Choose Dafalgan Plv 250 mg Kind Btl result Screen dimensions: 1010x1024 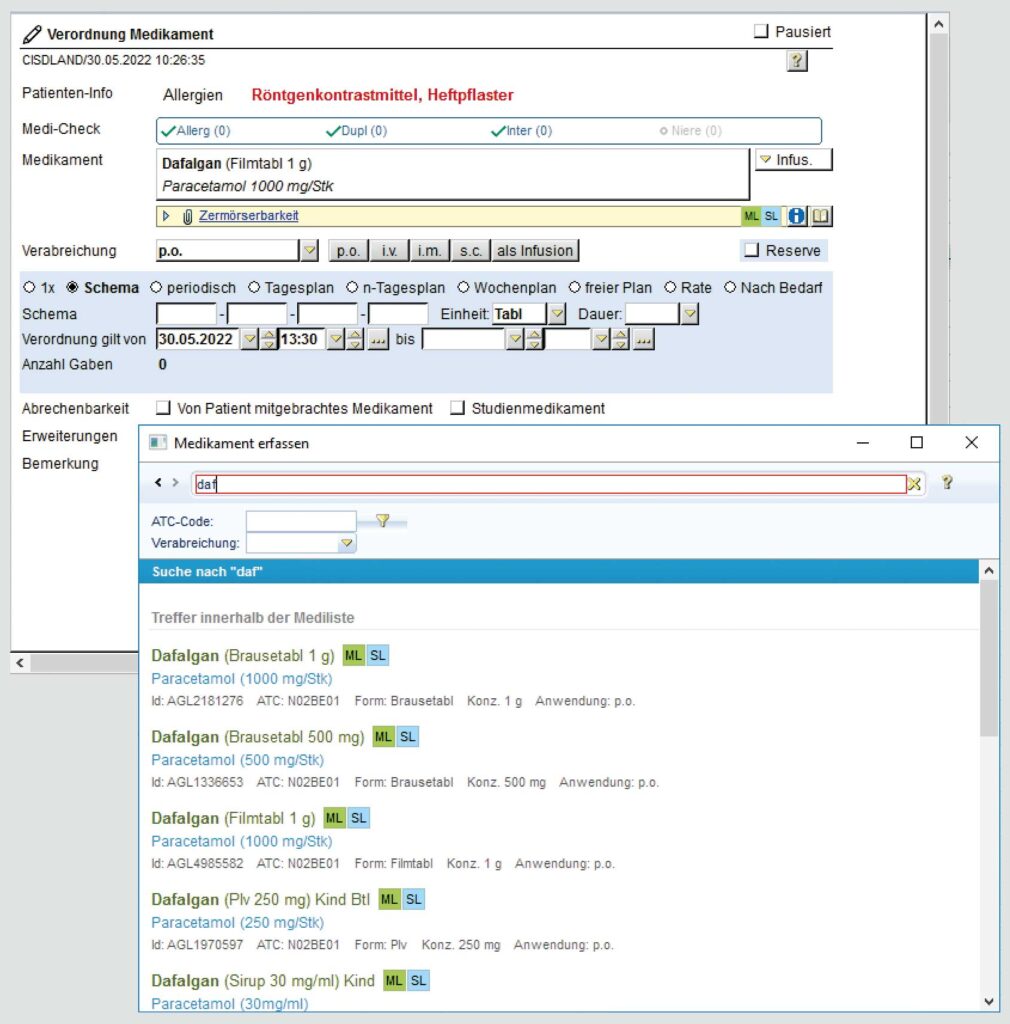(x=260, y=900)
